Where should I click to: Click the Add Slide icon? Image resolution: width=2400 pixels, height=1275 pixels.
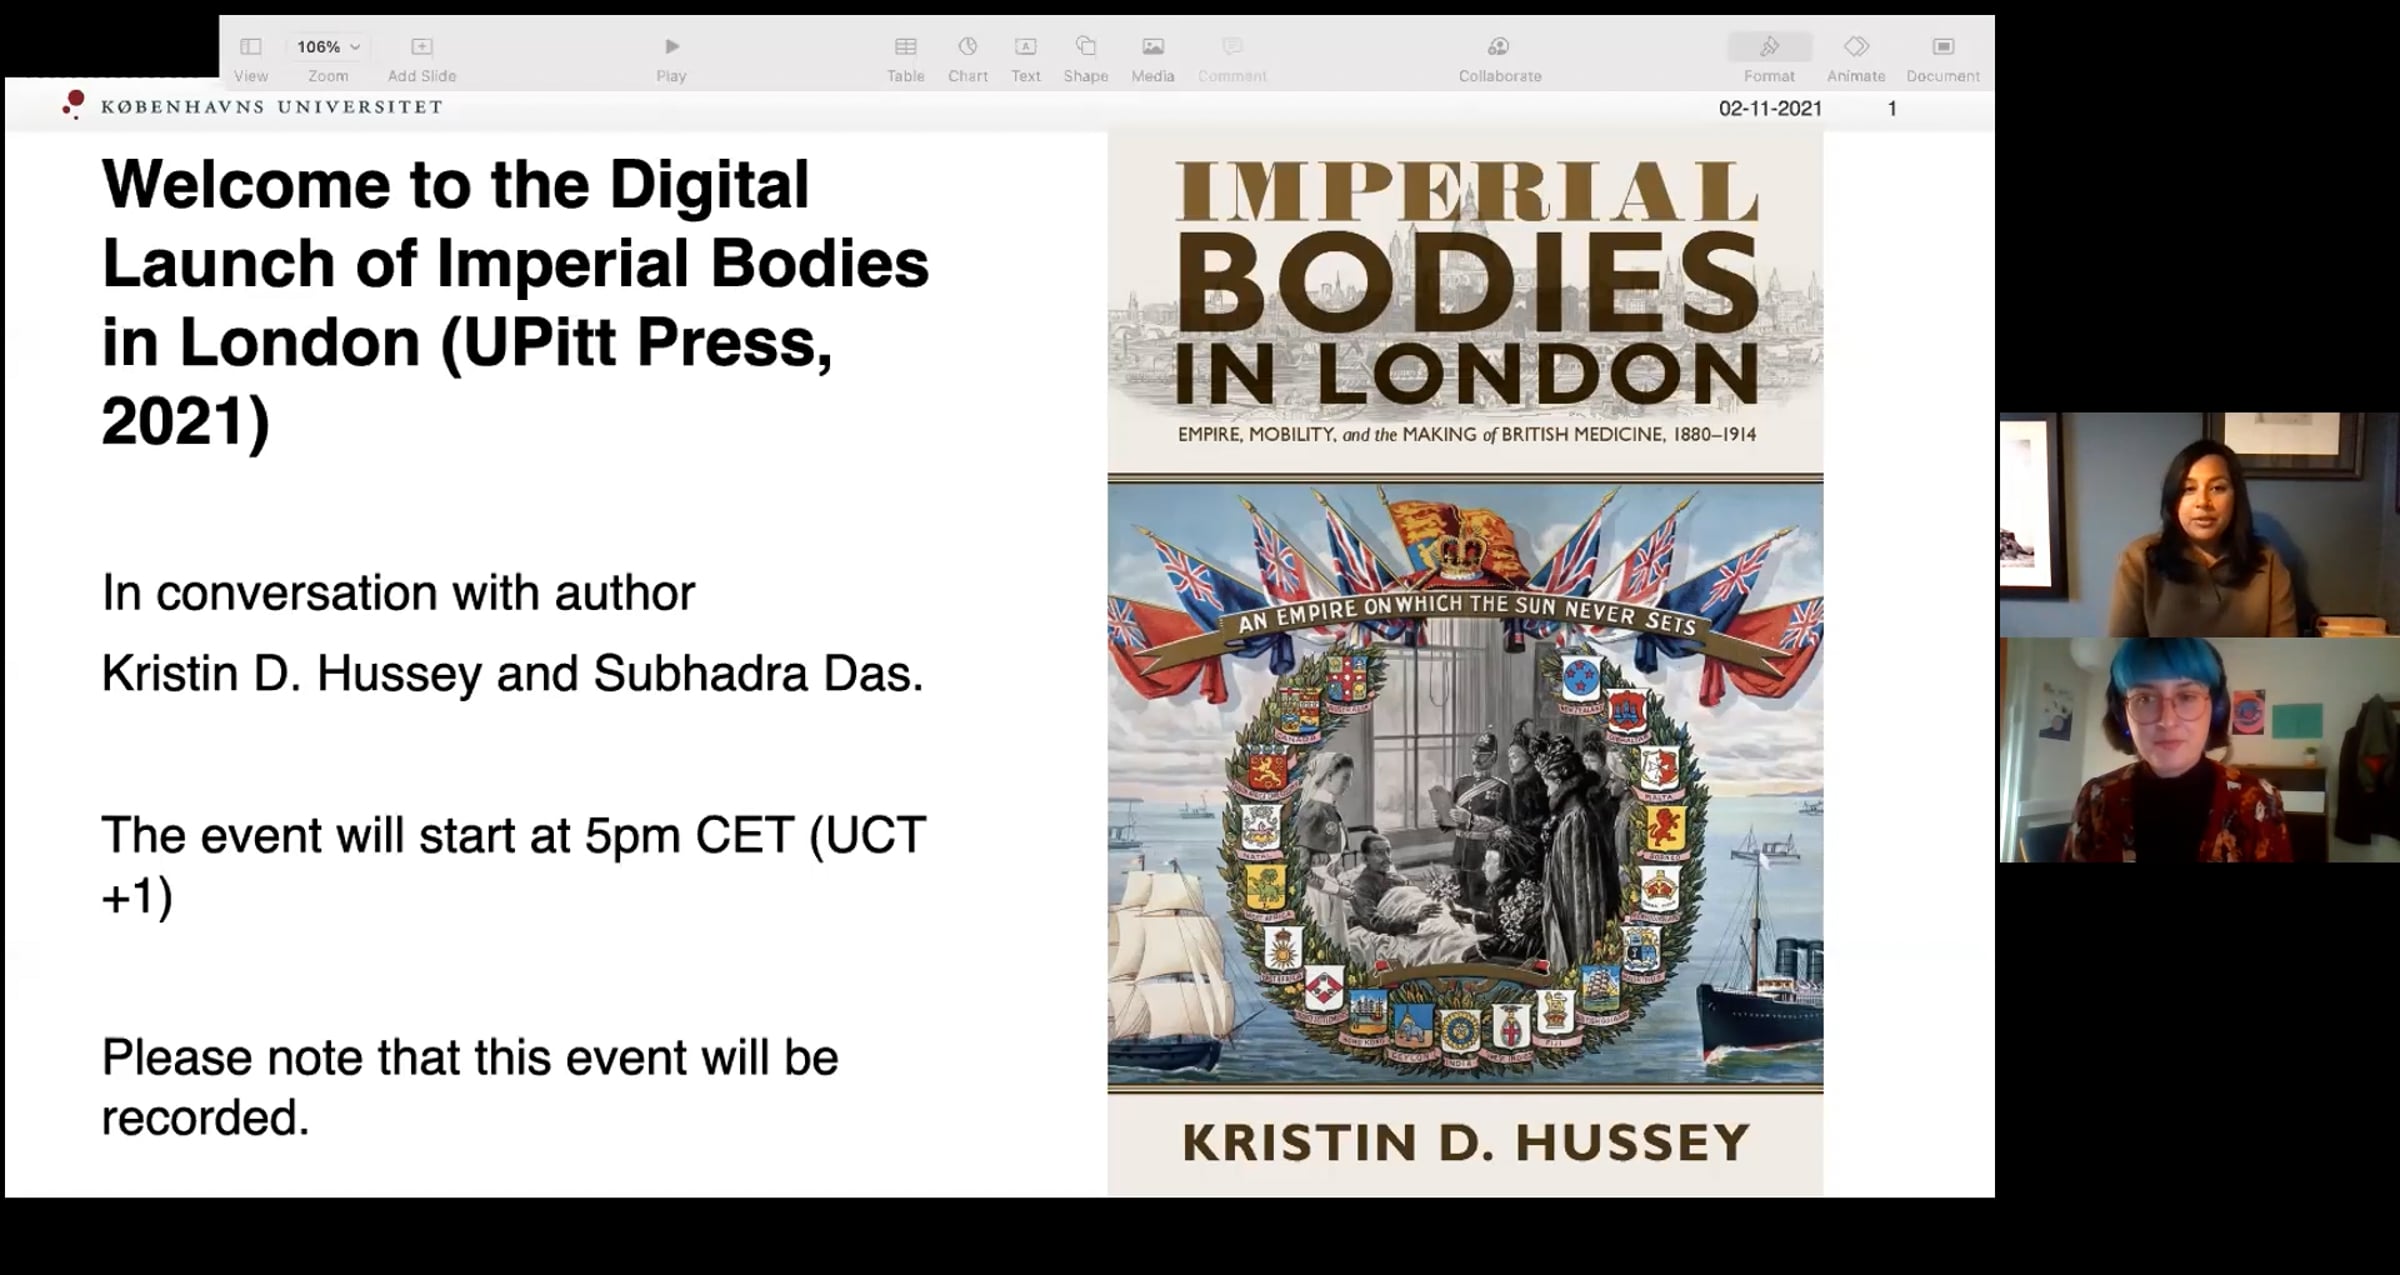(x=422, y=47)
